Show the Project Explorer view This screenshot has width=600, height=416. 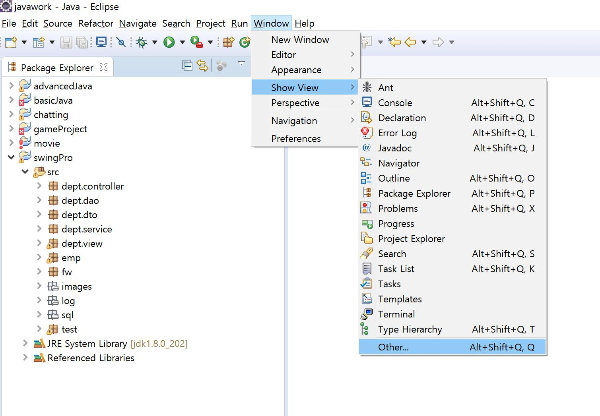[x=453, y=238]
